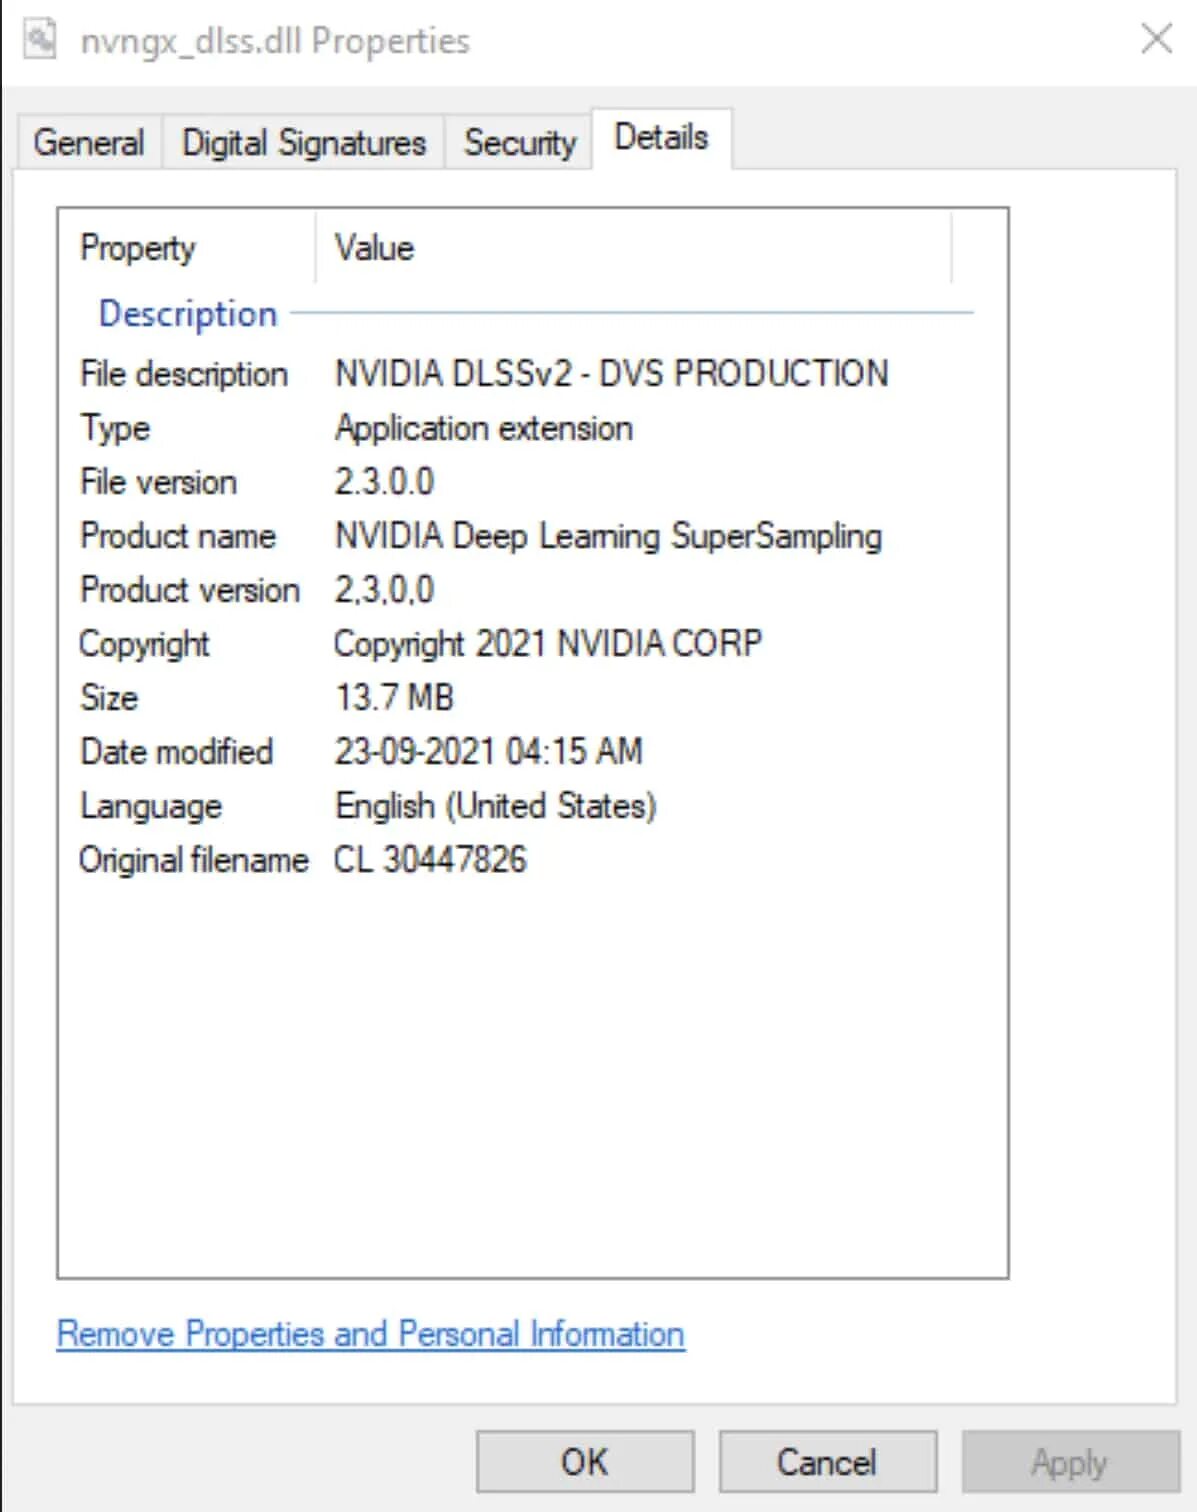Click the Application extension value
Viewport: 1197px width, 1512px height.
coord(483,428)
